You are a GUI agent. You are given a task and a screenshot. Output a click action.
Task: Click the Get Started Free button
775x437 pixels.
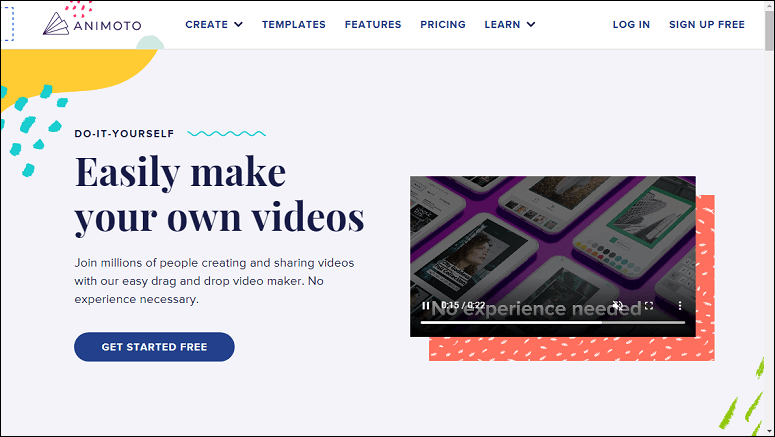click(x=154, y=347)
